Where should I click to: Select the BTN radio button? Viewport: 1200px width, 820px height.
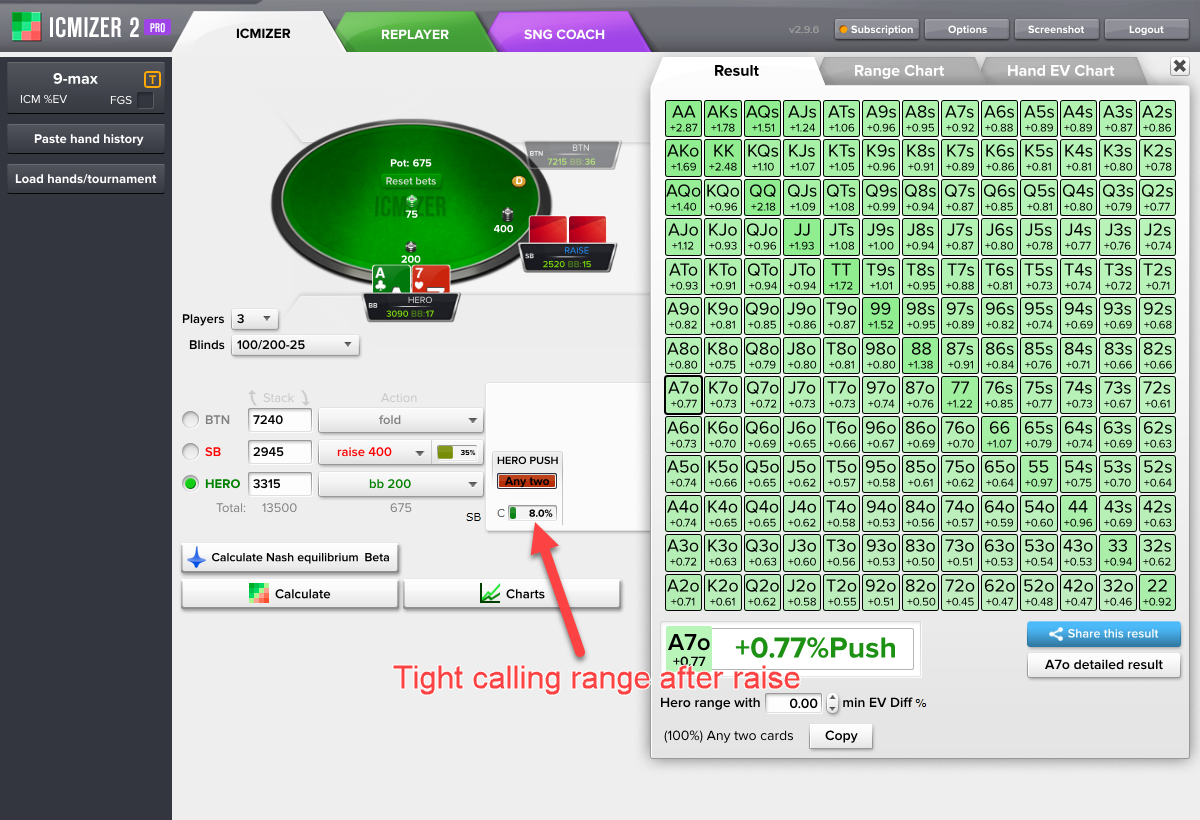pos(190,420)
